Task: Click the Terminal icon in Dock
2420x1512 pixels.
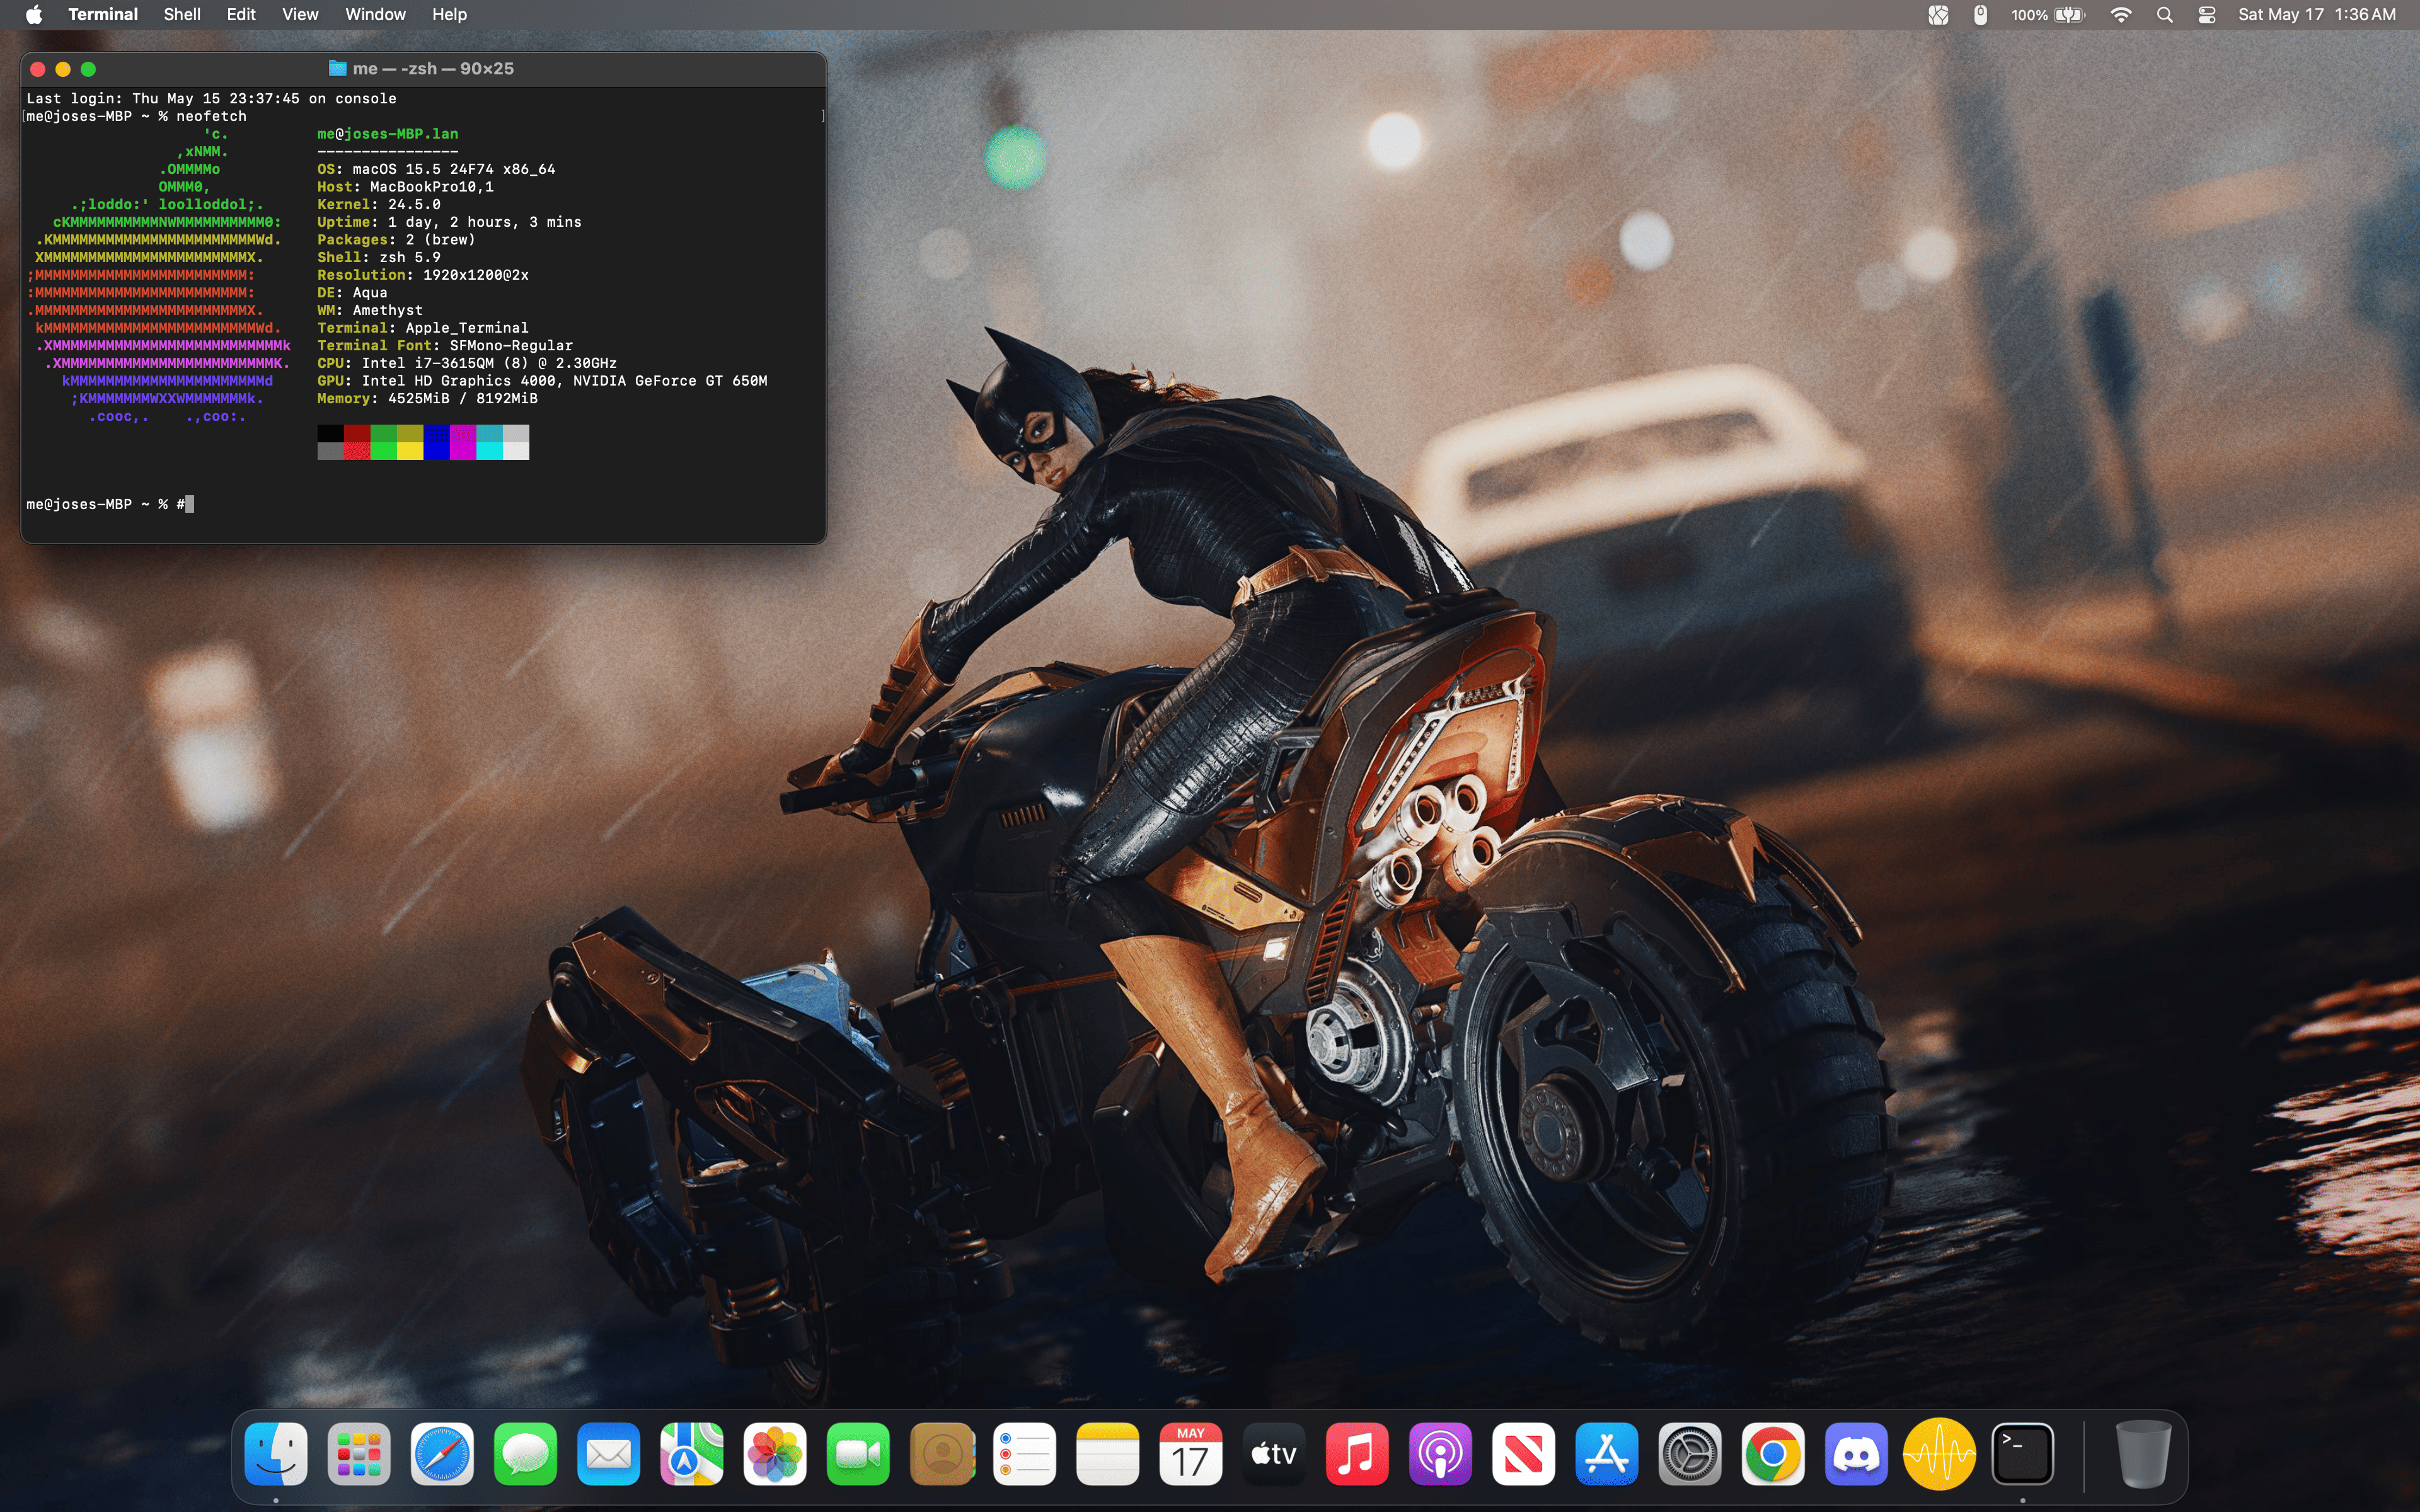Action: tap(2023, 1453)
